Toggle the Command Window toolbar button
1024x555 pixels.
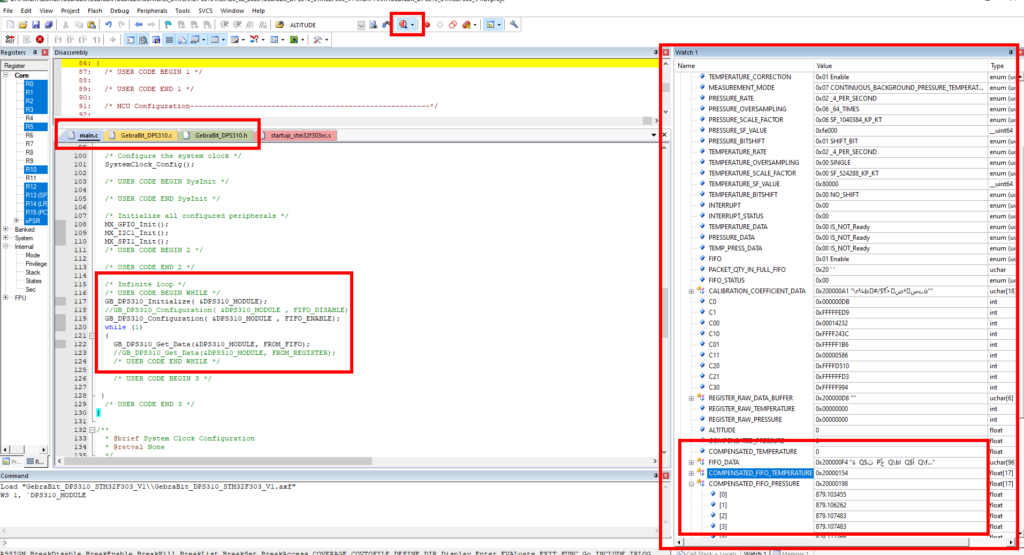tap(131, 40)
